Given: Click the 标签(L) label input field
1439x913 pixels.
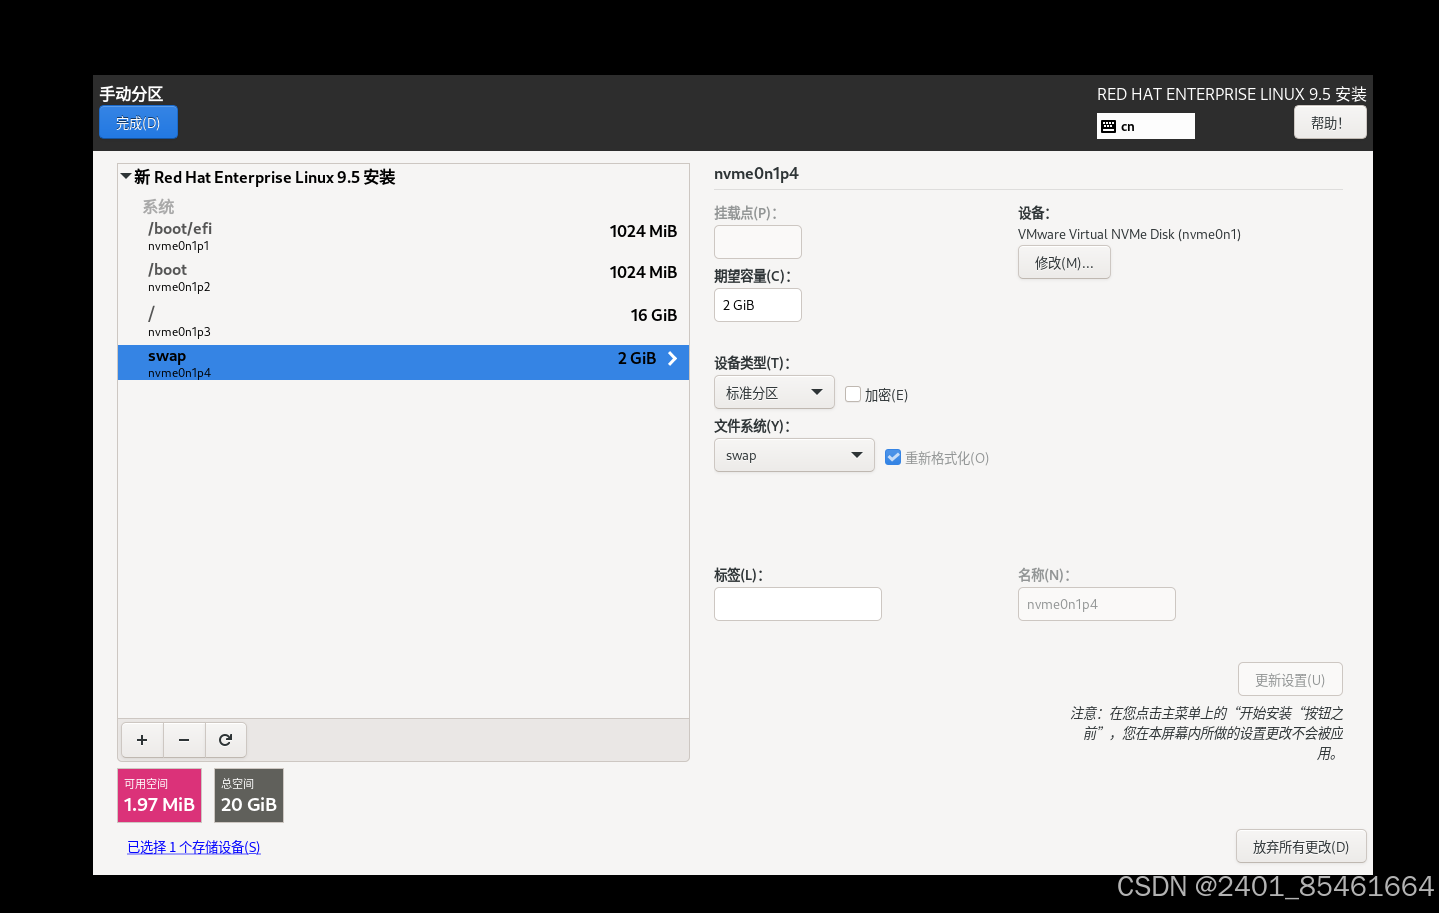Looking at the screenshot, I should [x=798, y=604].
